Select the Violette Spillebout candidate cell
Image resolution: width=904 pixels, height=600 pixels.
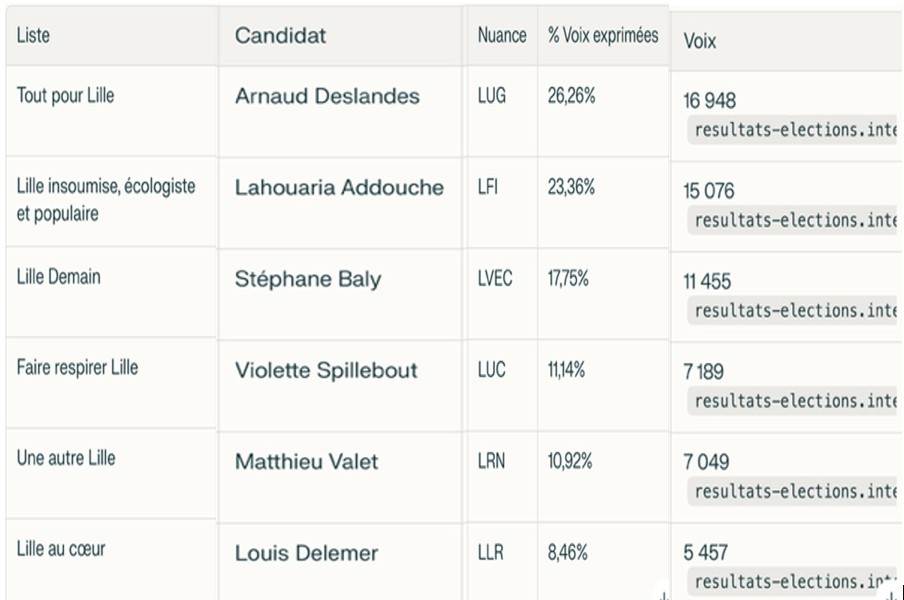click(x=326, y=371)
